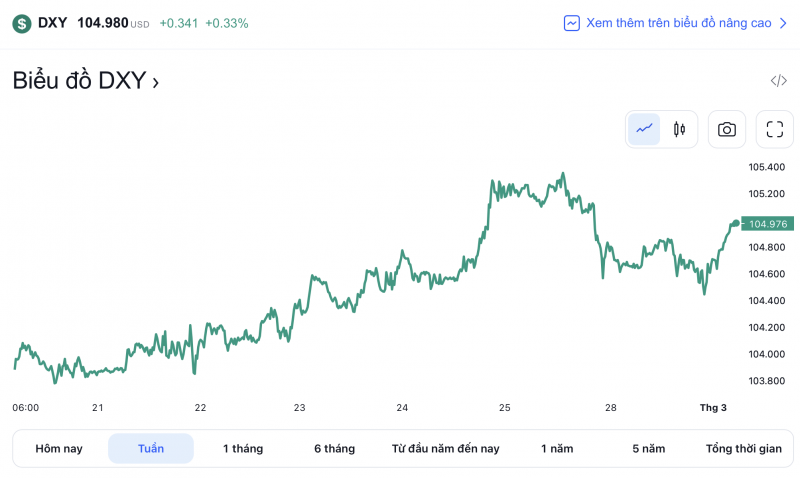
Task: Take a chart snapshot with camera icon
Action: [727, 129]
